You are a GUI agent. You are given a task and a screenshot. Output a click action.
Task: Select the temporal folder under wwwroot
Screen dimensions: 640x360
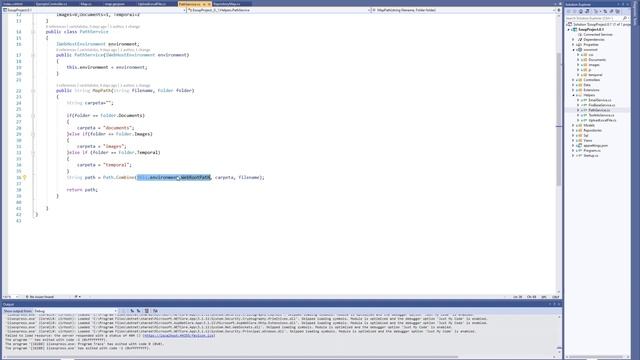[x=595, y=75]
